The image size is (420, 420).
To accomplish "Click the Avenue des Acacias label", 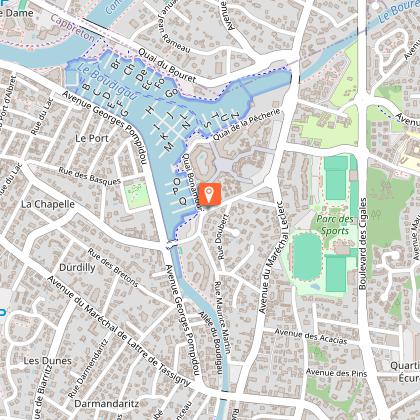I will pyautogui.click(x=311, y=336).
